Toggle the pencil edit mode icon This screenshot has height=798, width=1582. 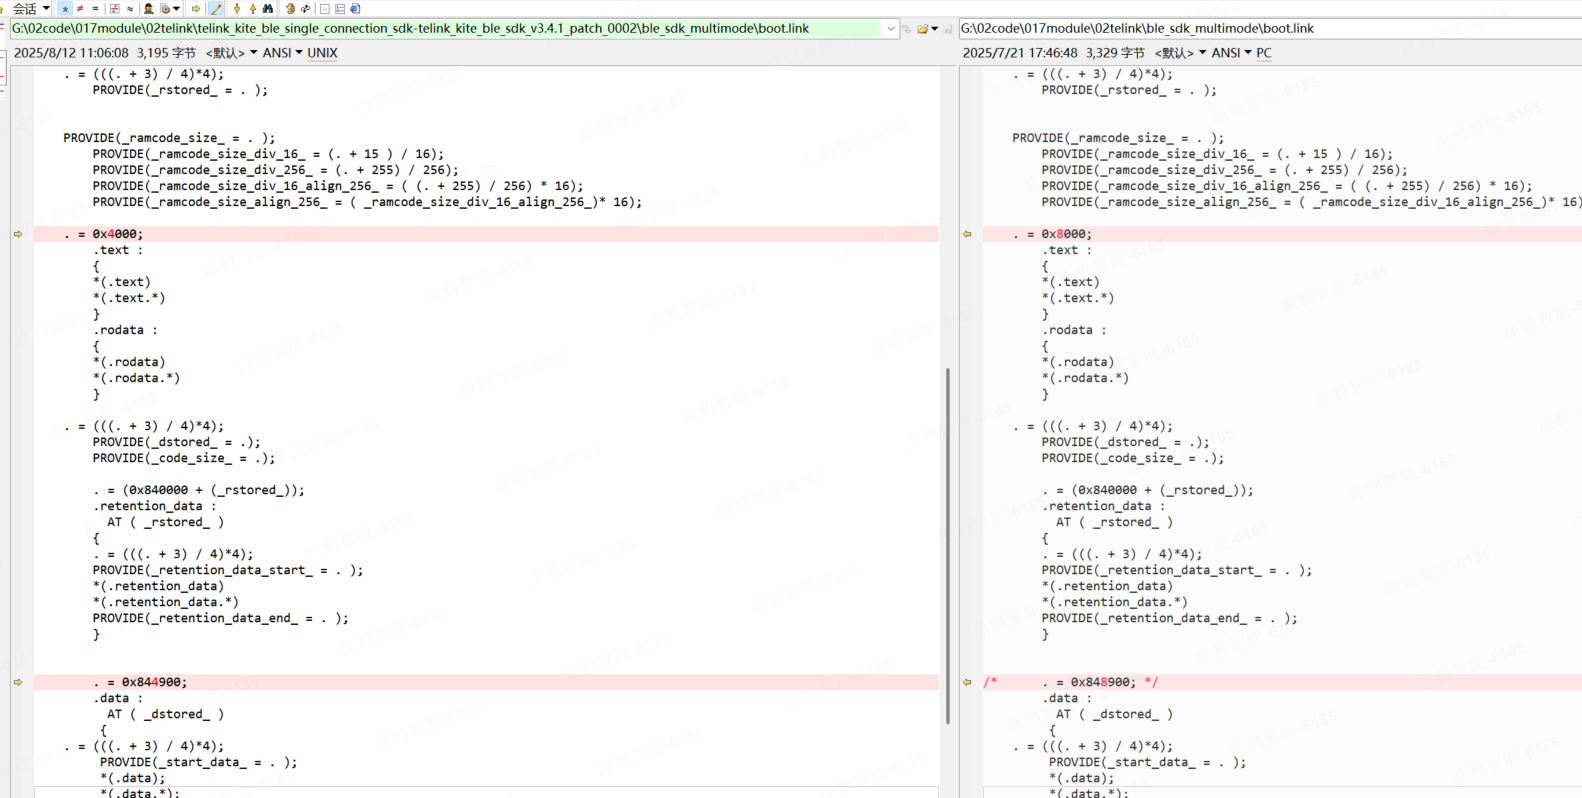click(216, 8)
